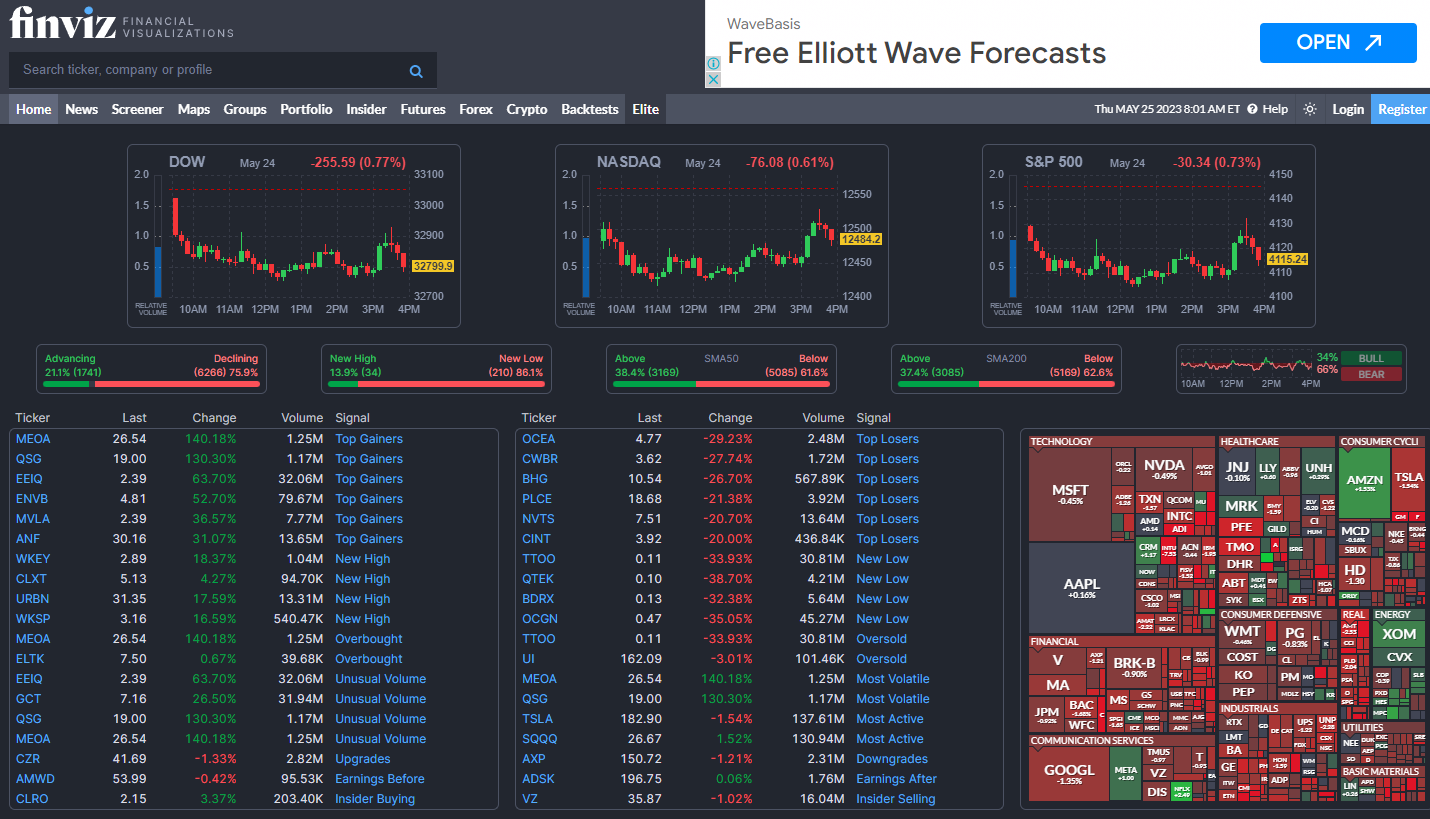
Task: Click the Downgrades signal link
Action: pos(892,759)
